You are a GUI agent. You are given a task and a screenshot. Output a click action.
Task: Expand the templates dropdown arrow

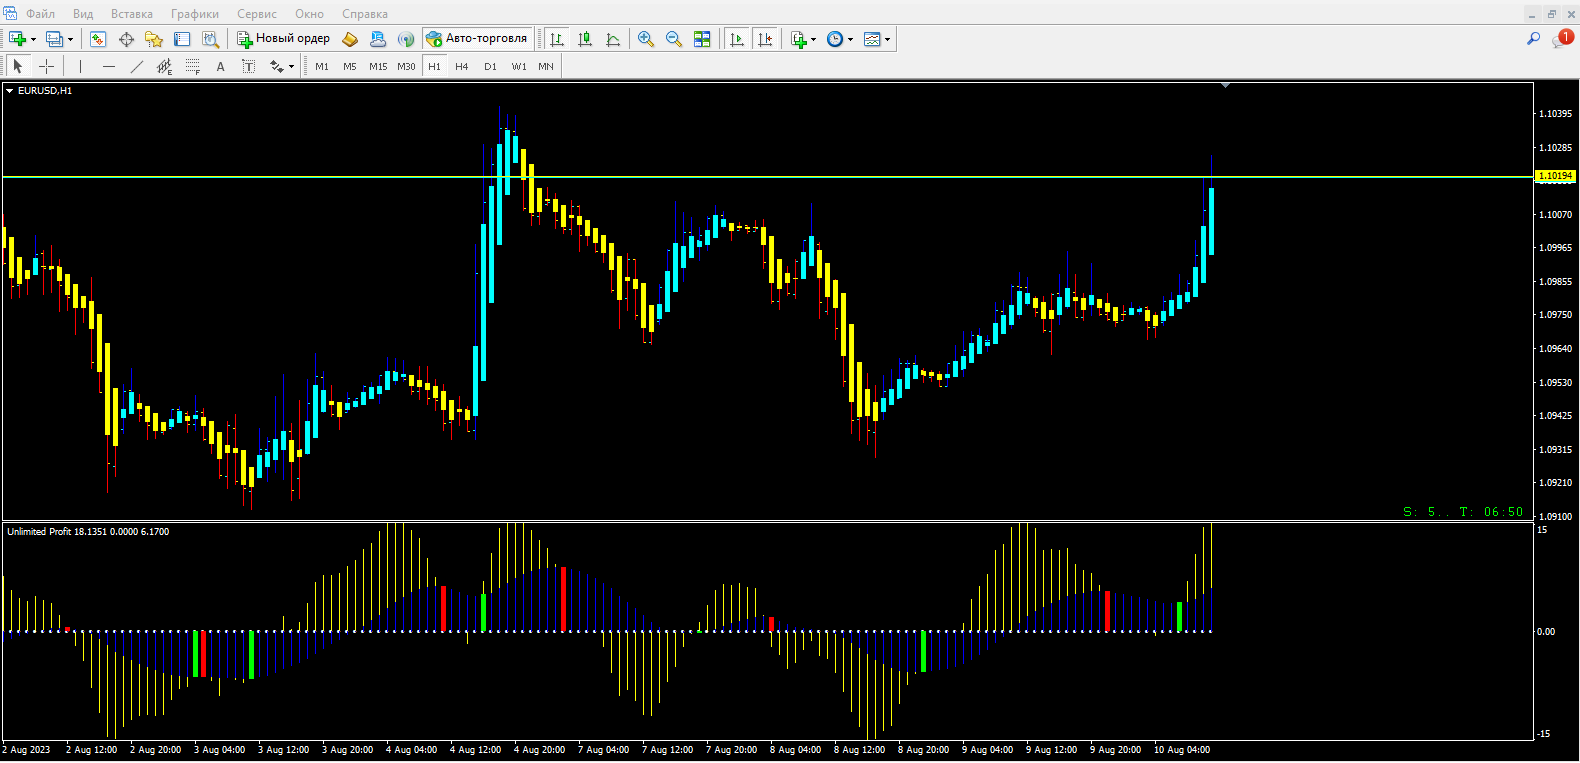tap(887, 40)
